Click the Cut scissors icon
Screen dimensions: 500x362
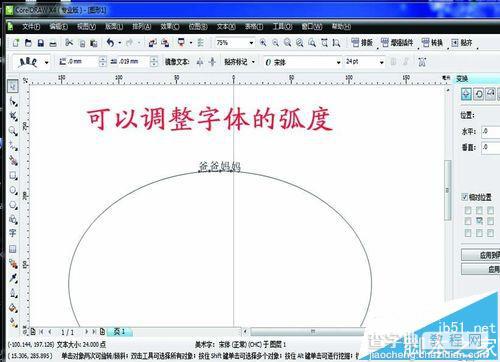pyautogui.click(x=69, y=43)
